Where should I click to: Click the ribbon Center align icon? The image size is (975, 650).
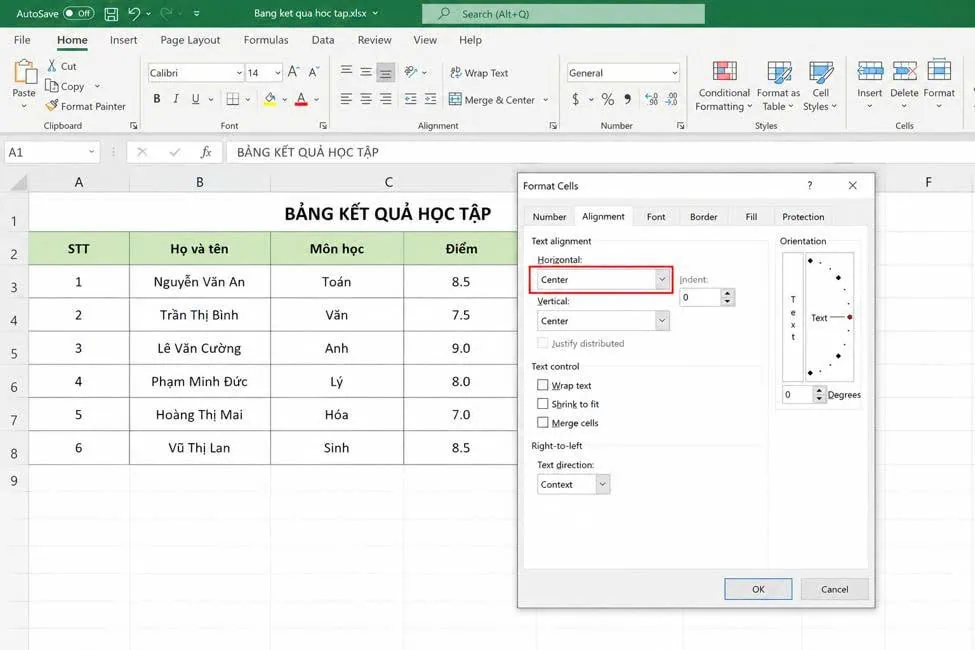click(366, 98)
